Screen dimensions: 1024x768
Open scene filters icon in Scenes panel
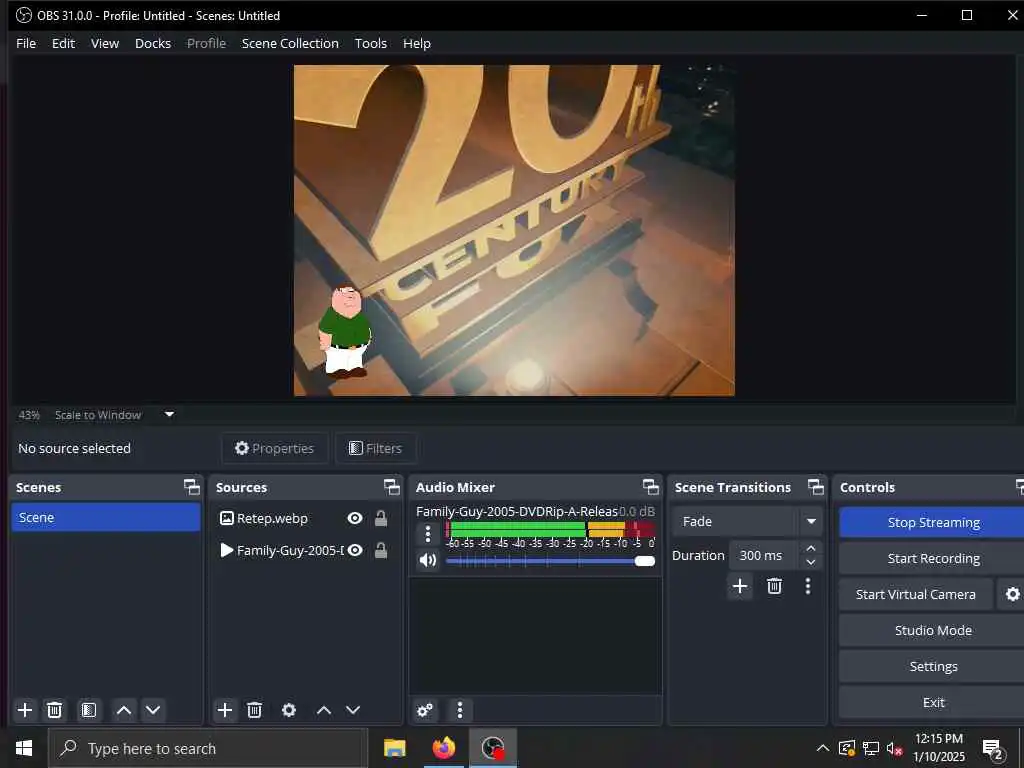[89, 710]
